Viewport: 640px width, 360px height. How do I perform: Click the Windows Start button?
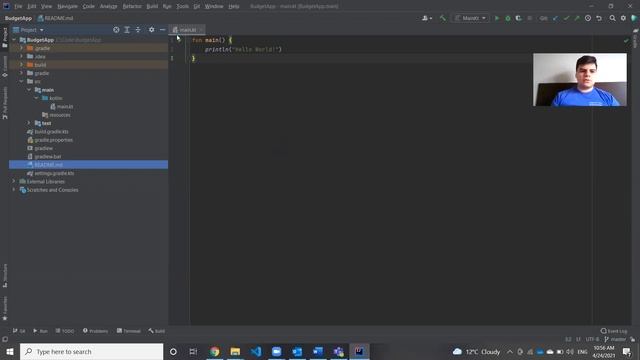pos(10,351)
